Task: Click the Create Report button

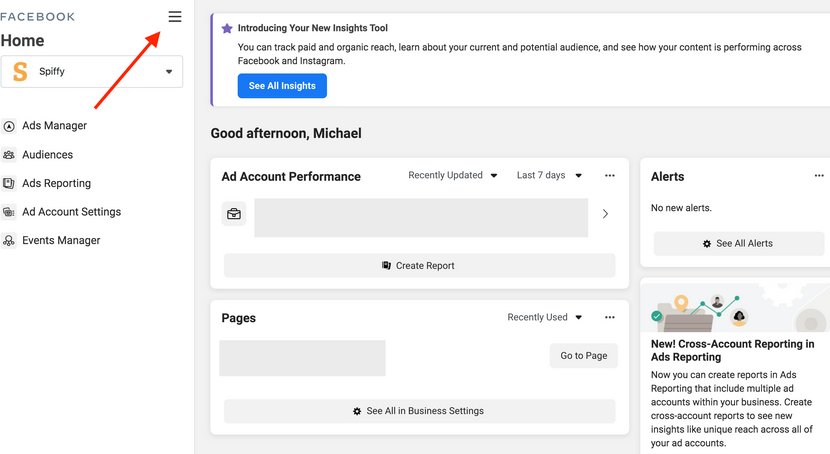Action: coord(419,266)
